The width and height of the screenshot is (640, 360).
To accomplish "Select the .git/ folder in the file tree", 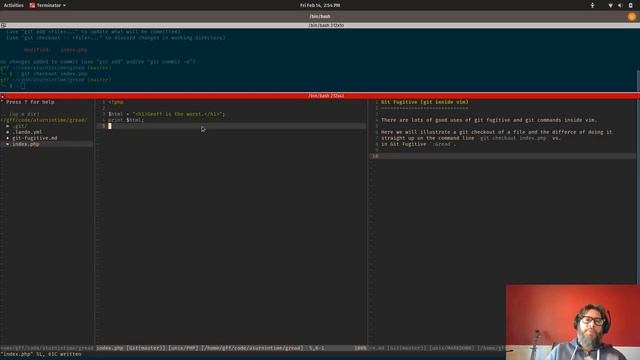I will 19,126.
